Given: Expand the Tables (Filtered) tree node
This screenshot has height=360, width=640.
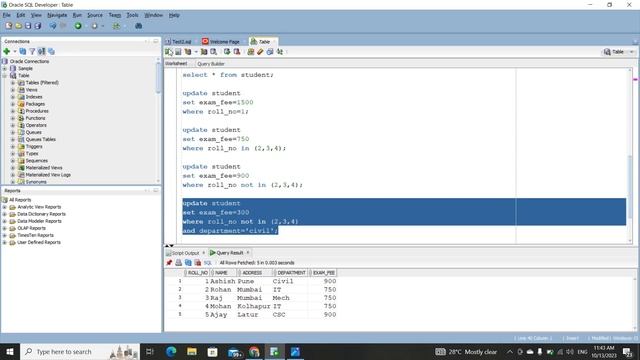Looking at the screenshot, I should 13,83.
